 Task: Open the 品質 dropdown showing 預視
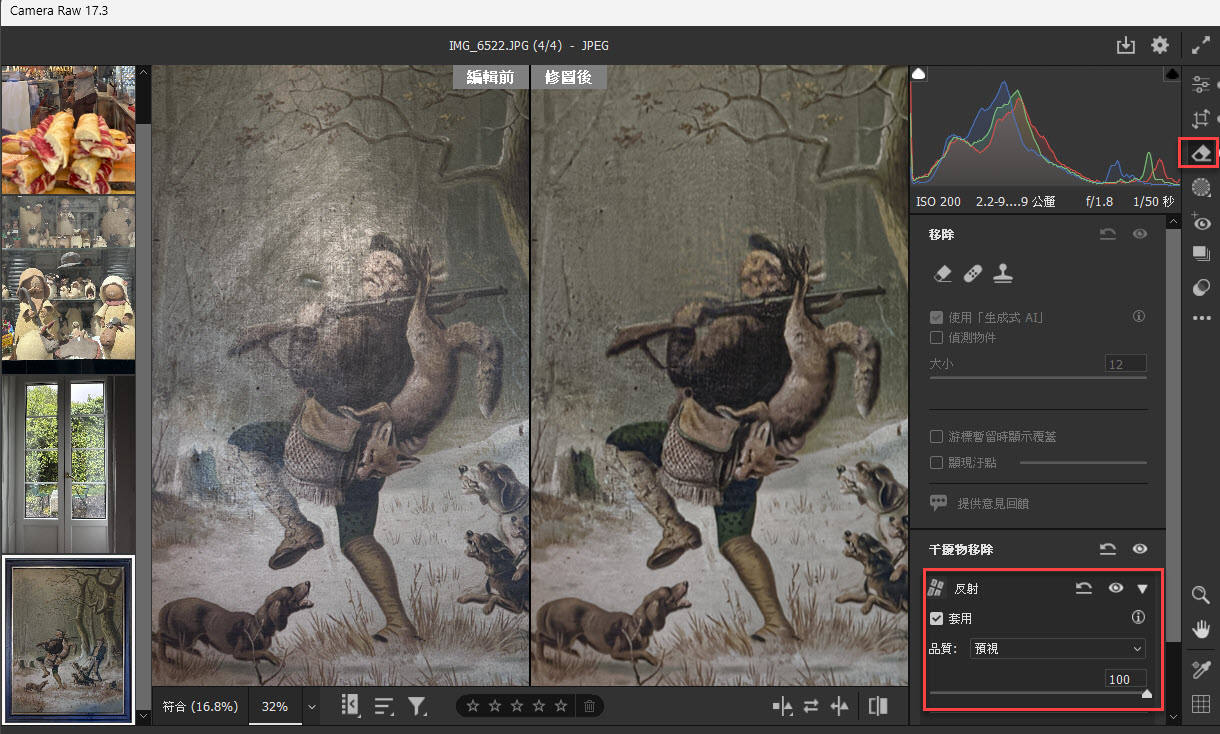1057,649
